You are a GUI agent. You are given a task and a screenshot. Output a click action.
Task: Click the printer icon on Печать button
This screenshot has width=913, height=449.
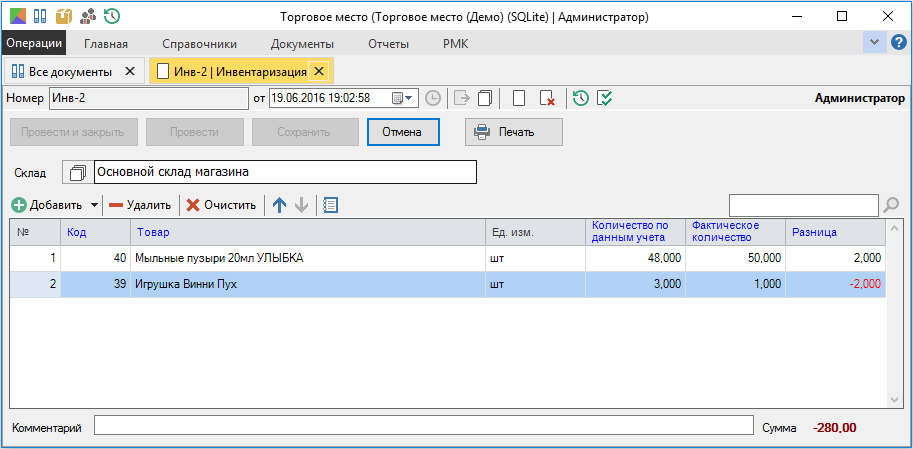point(483,132)
